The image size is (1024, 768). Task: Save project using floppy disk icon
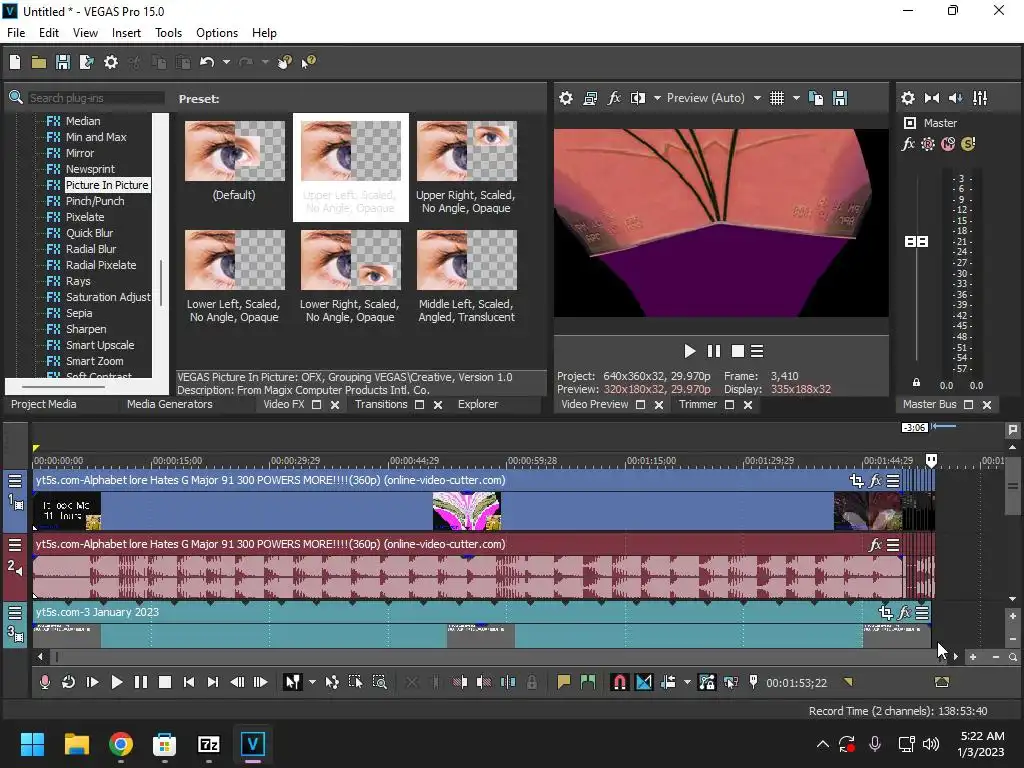point(63,62)
